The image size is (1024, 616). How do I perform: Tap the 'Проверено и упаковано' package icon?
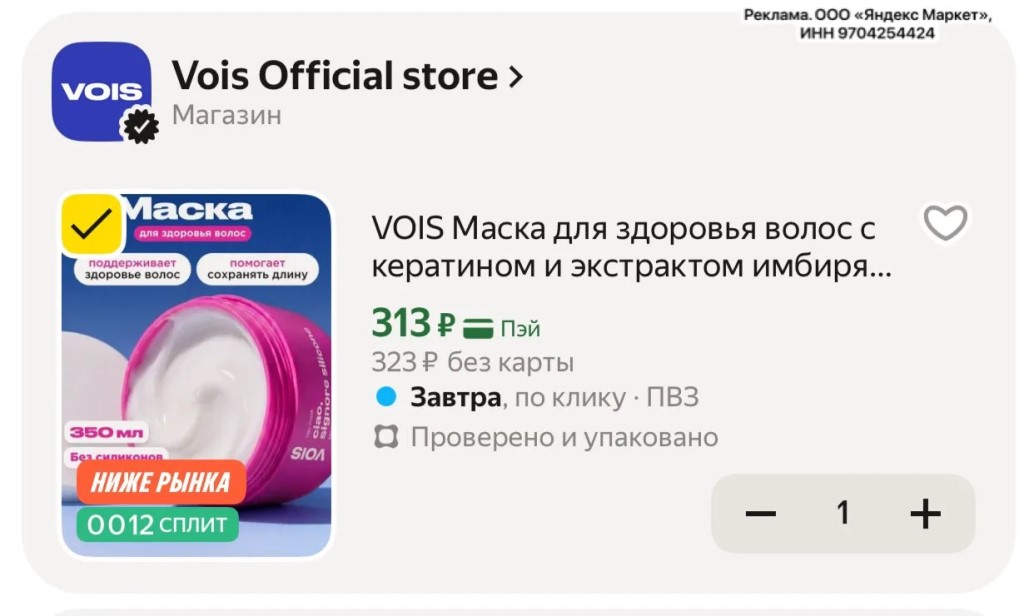386,437
